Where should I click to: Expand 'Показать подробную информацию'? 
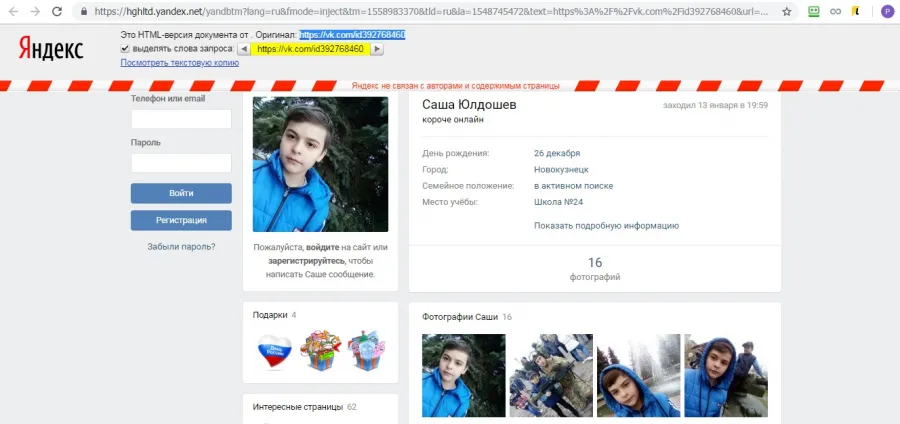[606, 226]
